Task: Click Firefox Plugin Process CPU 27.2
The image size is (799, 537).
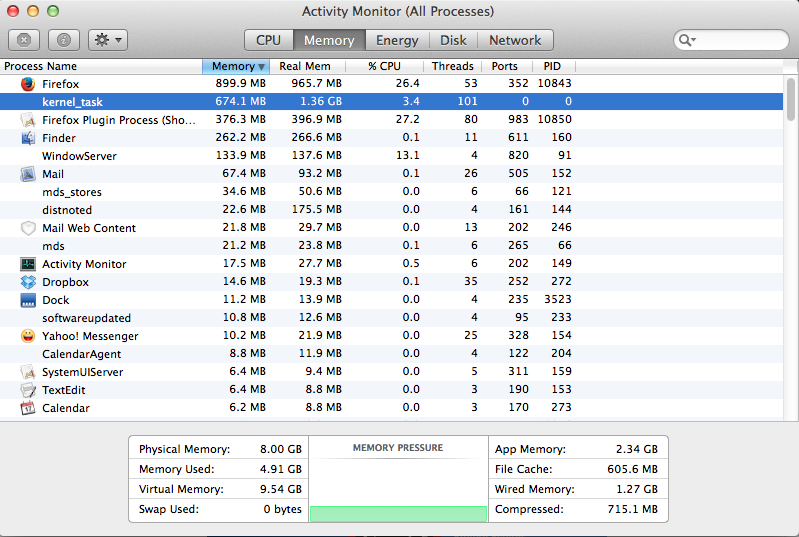Action: pos(408,119)
